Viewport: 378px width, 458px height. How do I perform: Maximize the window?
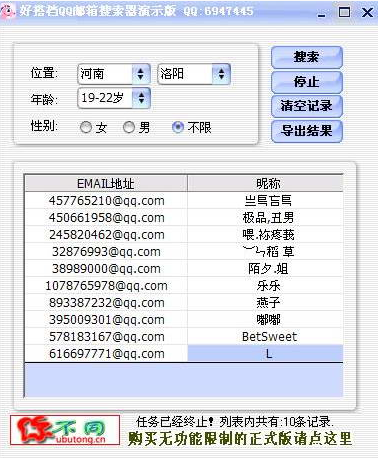click(344, 12)
